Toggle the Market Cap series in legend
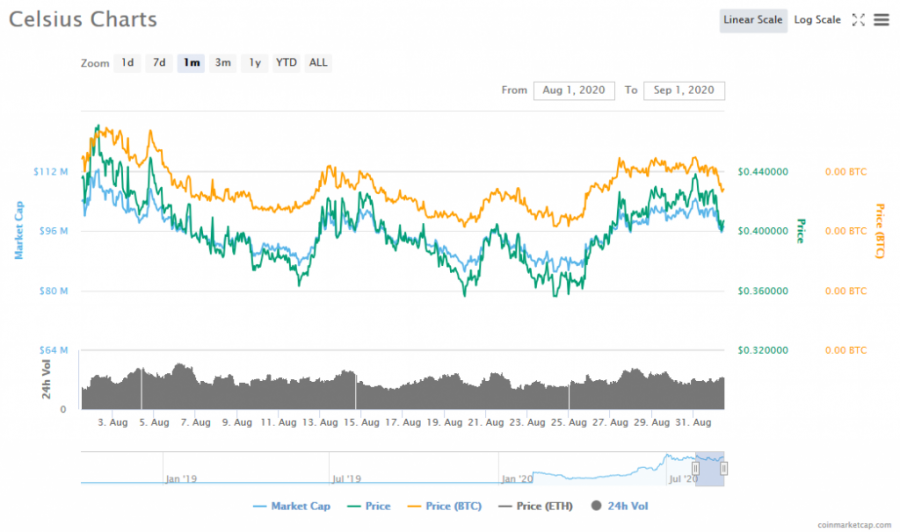The width and height of the screenshot is (900, 532). pos(292,506)
